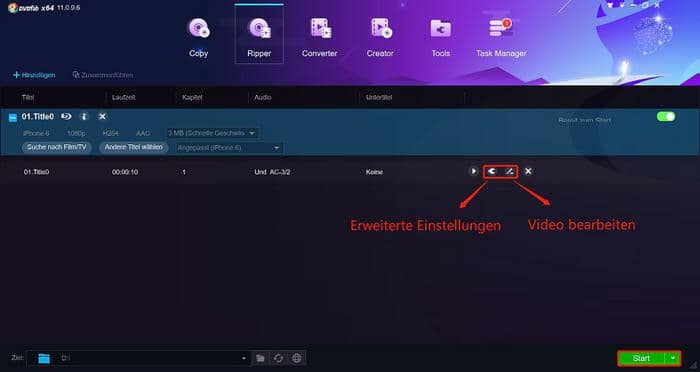
Task: Open the Angepasst (iPhone 6) profile dropdown
Action: coord(229,148)
